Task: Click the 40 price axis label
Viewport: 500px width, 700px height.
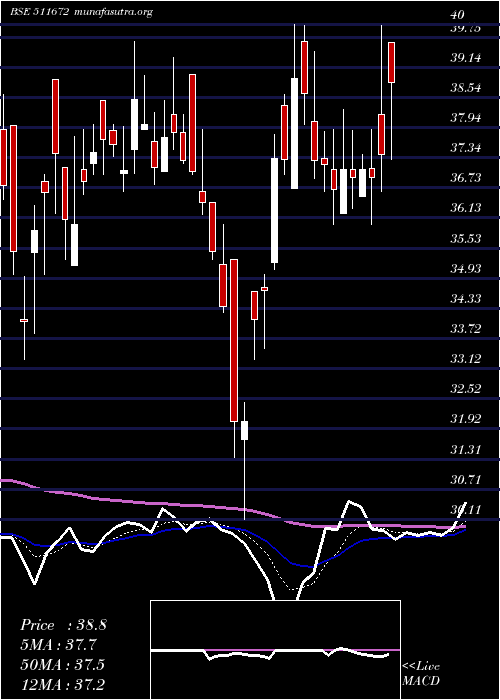Action: (x=457, y=15)
